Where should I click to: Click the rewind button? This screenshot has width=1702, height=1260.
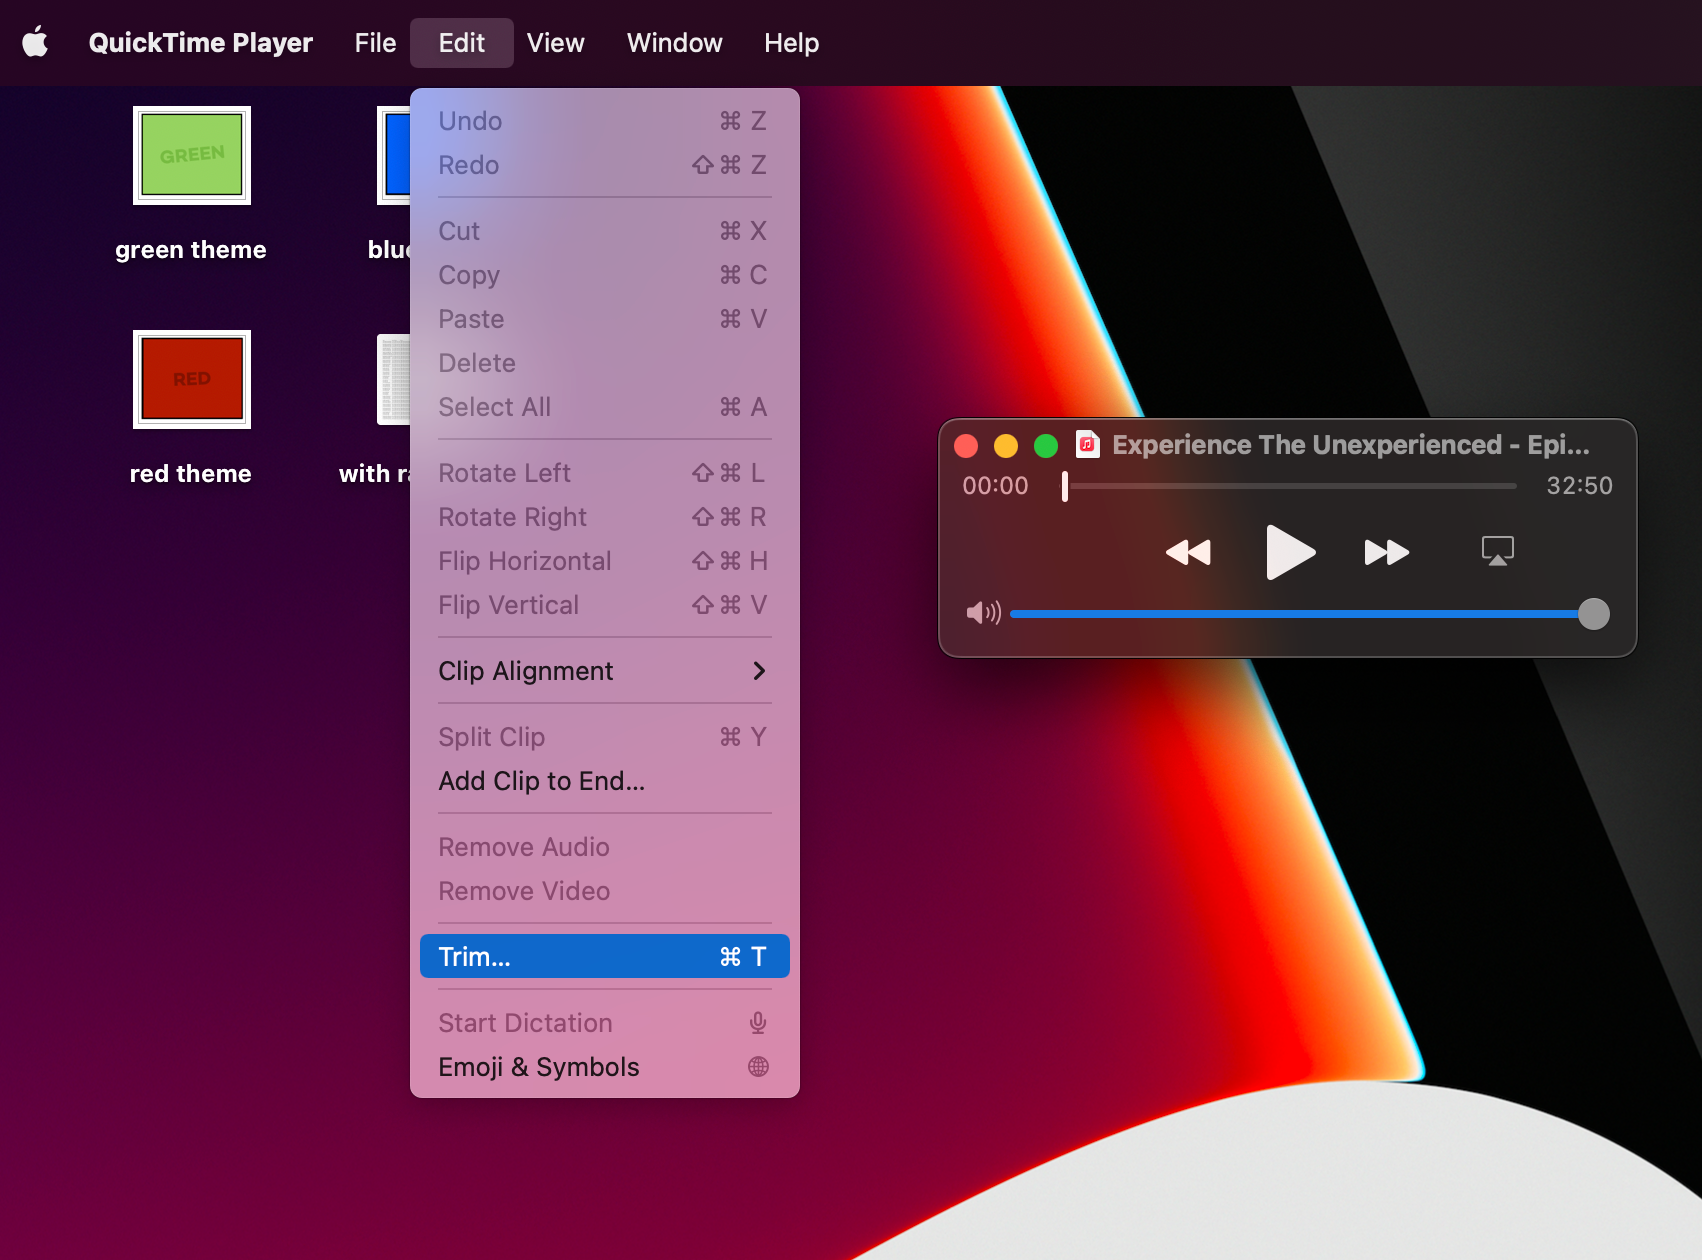click(x=1188, y=552)
